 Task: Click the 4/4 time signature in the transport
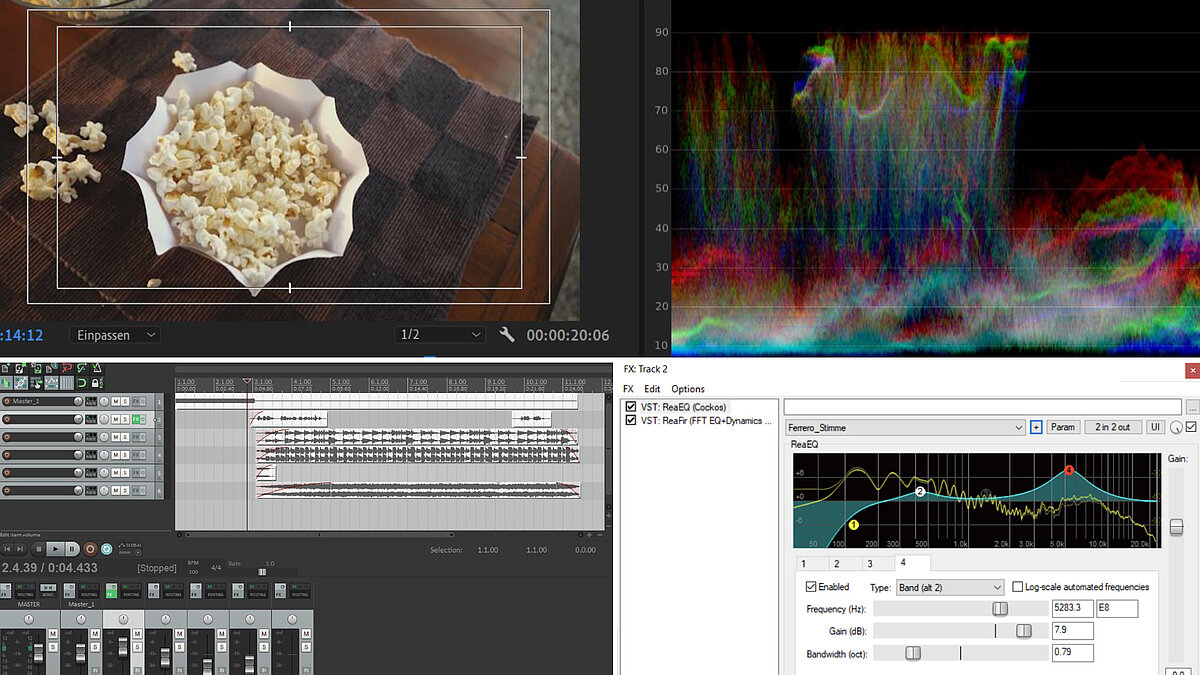click(x=215, y=567)
